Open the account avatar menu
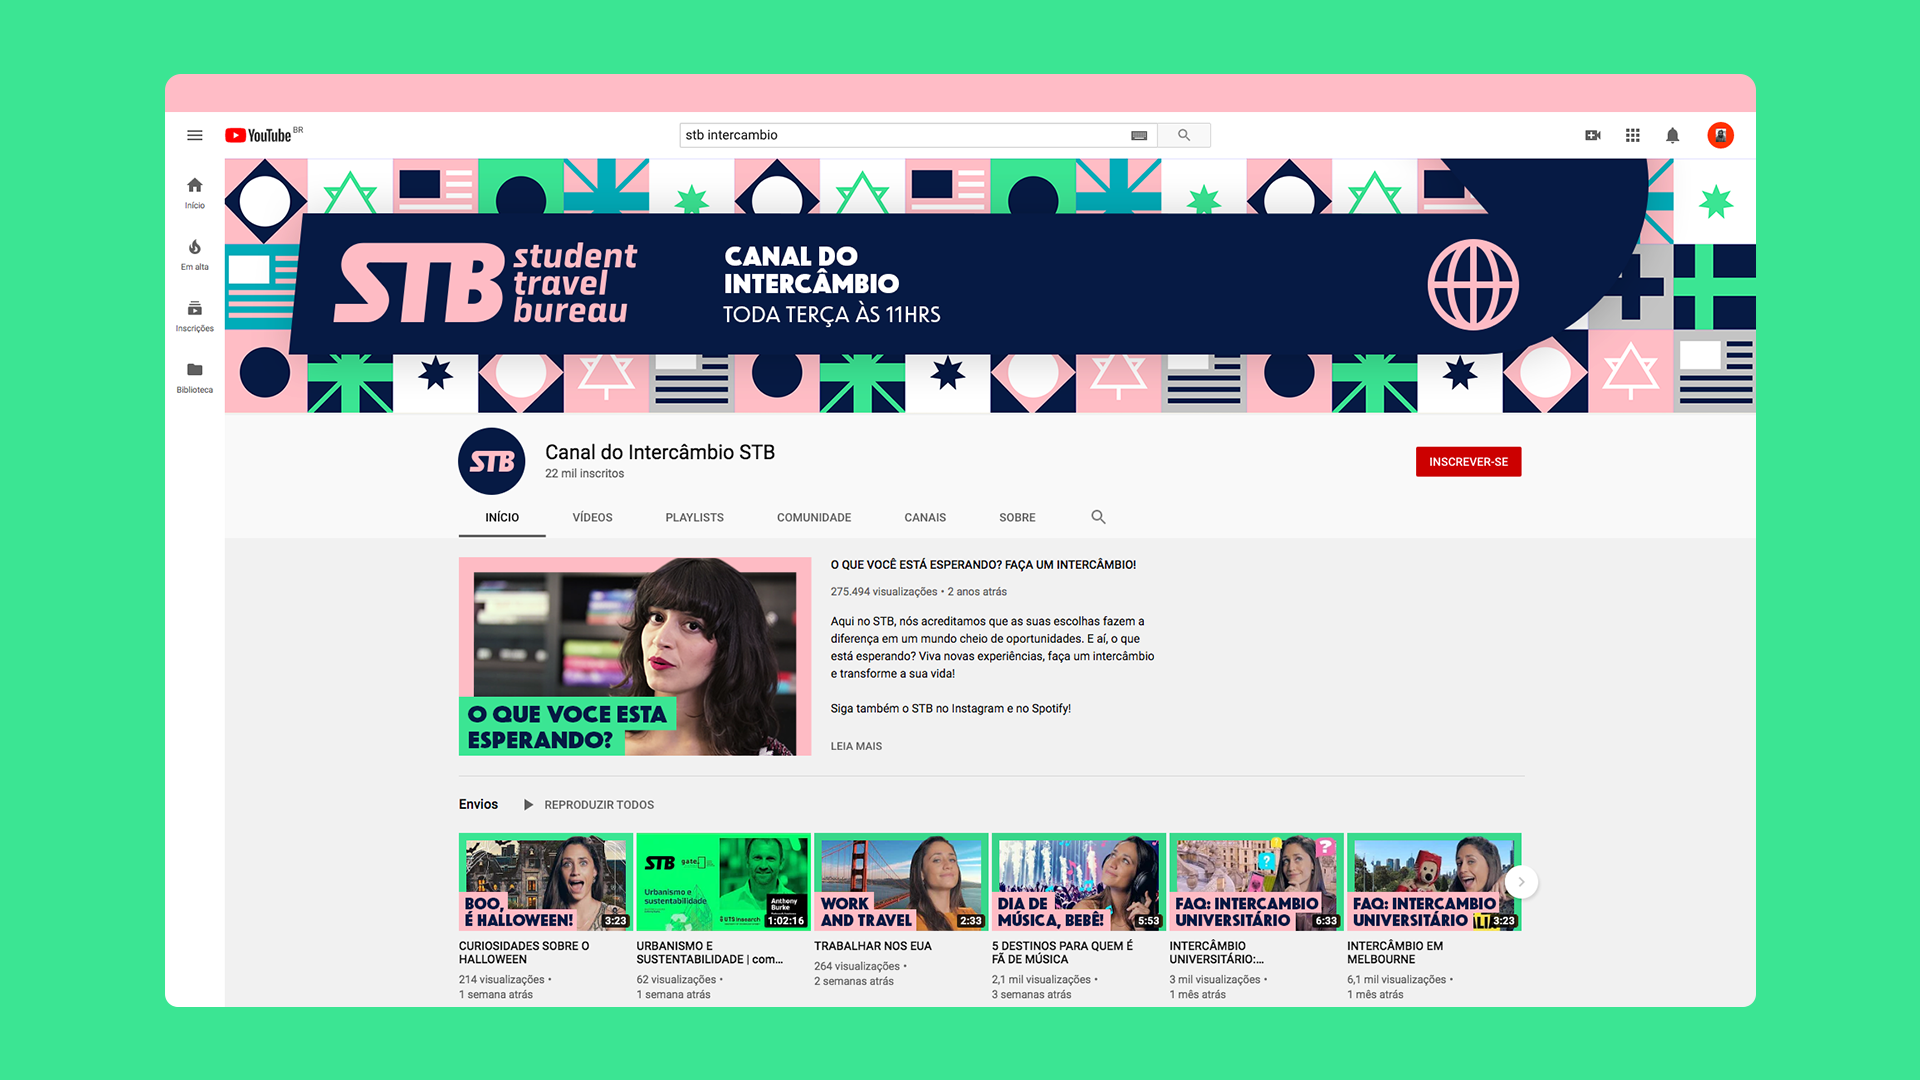Image resolution: width=1920 pixels, height=1080 pixels. point(1720,135)
